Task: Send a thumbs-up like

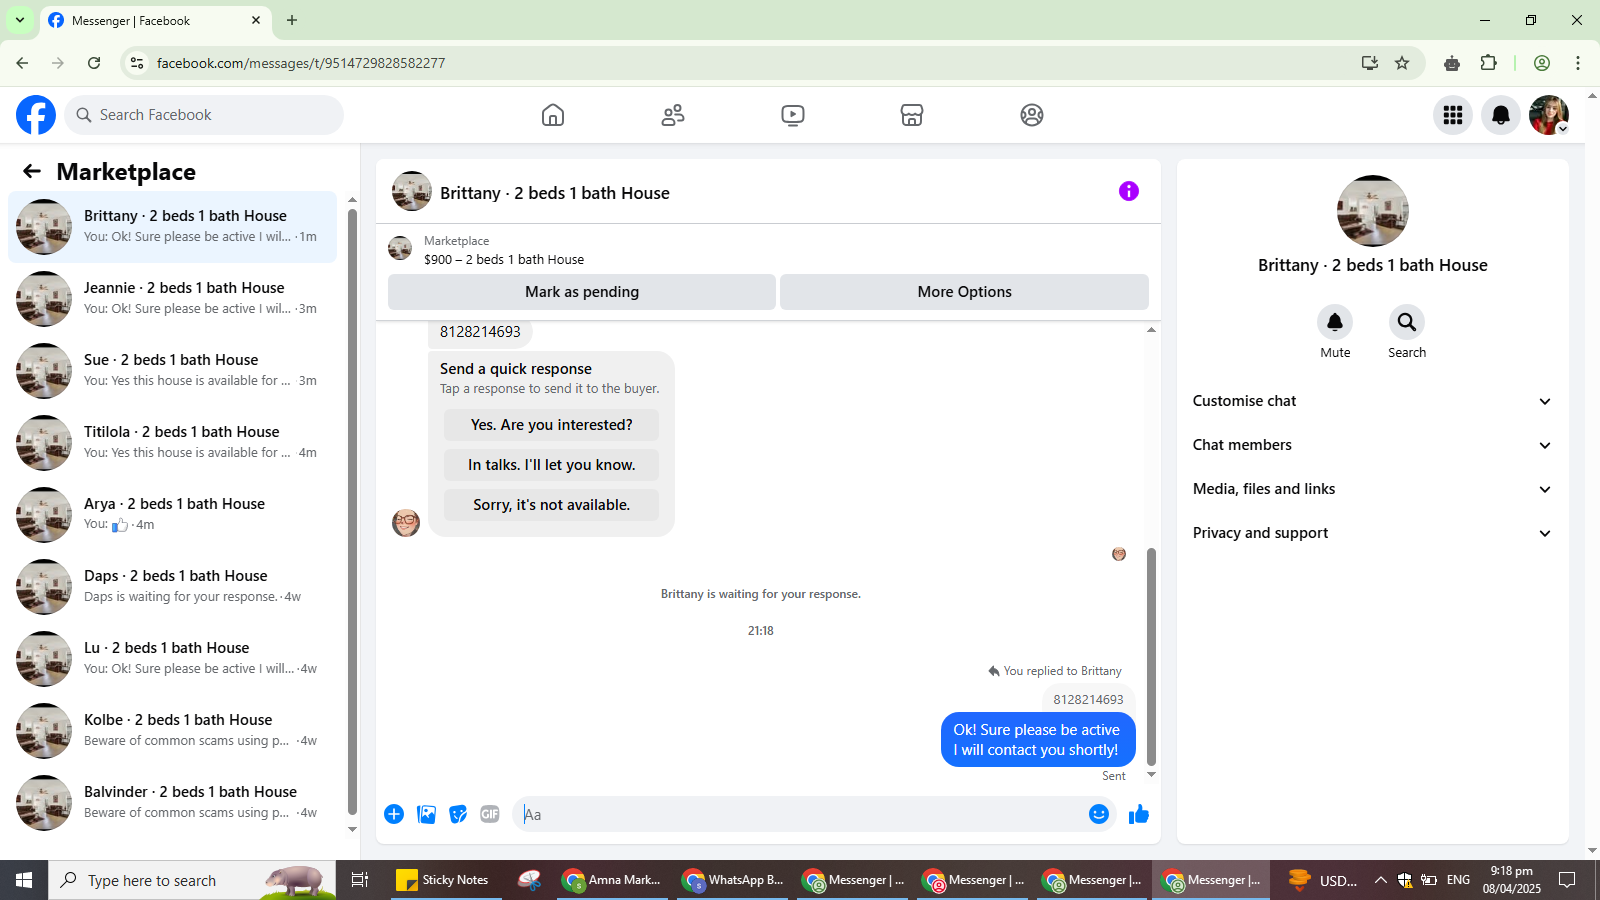Action: click(x=1139, y=814)
